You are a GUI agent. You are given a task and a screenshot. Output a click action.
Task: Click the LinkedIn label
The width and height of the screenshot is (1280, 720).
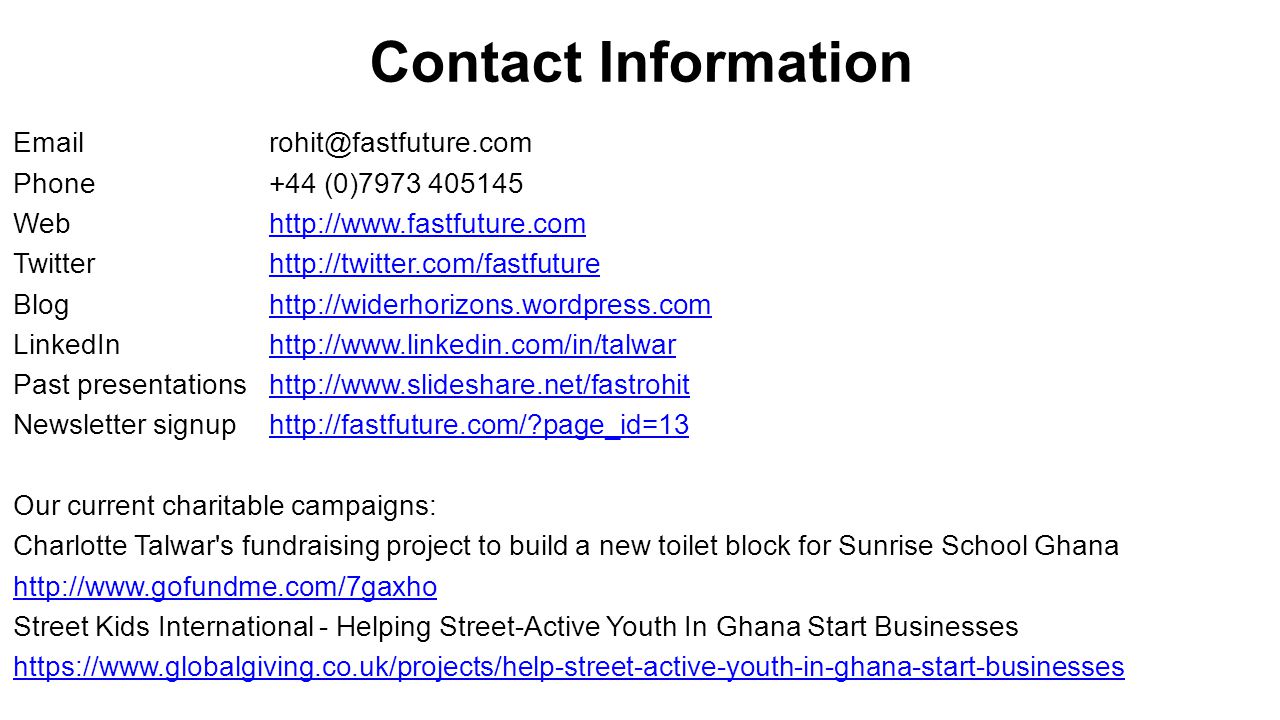point(66,345)
